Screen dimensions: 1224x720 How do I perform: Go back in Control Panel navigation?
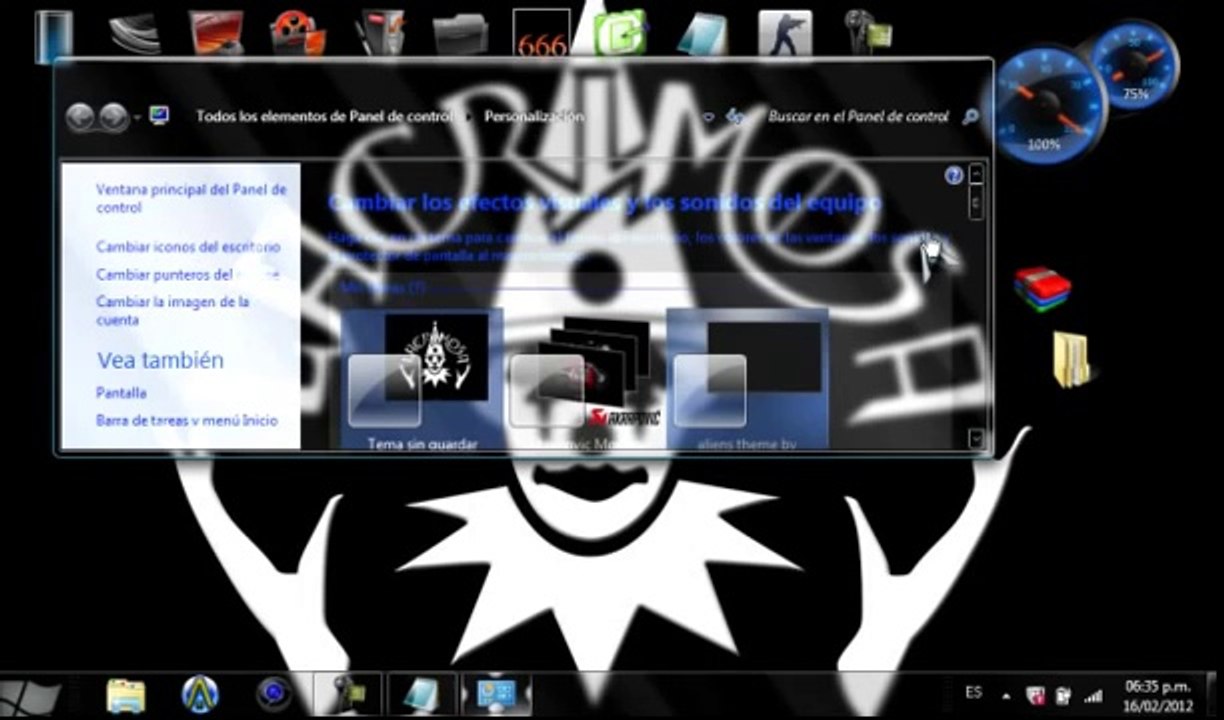click(x=80, y=117)
